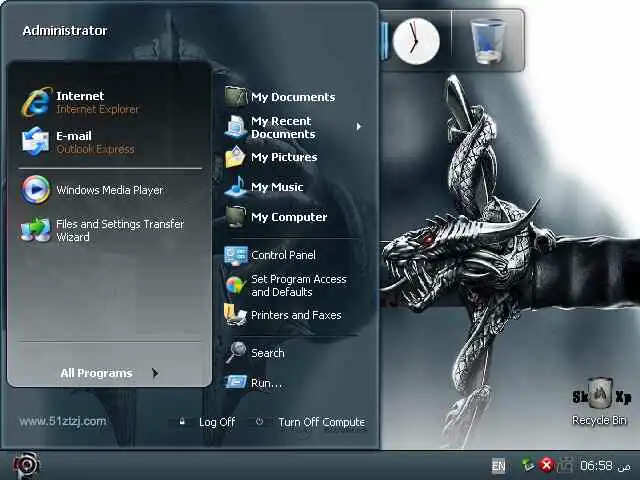Screen dimensions: 640x480
Task: Click the Recycle Bin desktop label text
Action: (x=599, y=420)
